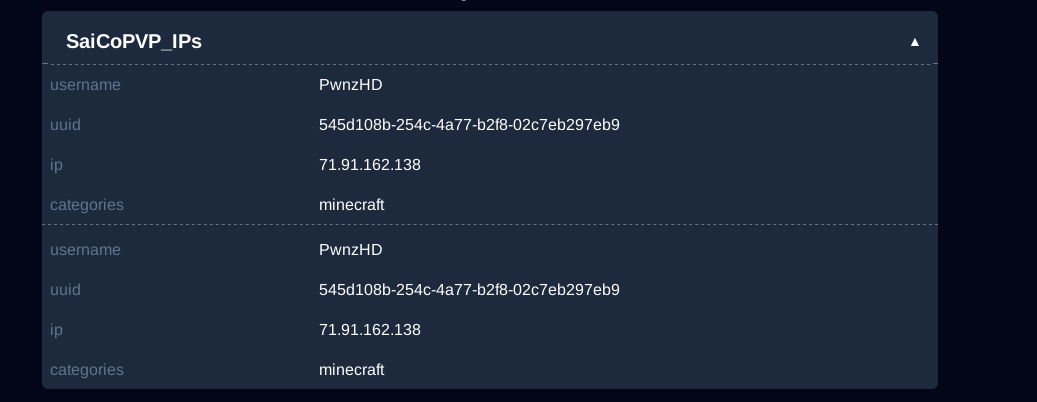The image size is (1037, 402).
Task: Click the second record's minecraft category value
Action: click(x=351, y=370)
